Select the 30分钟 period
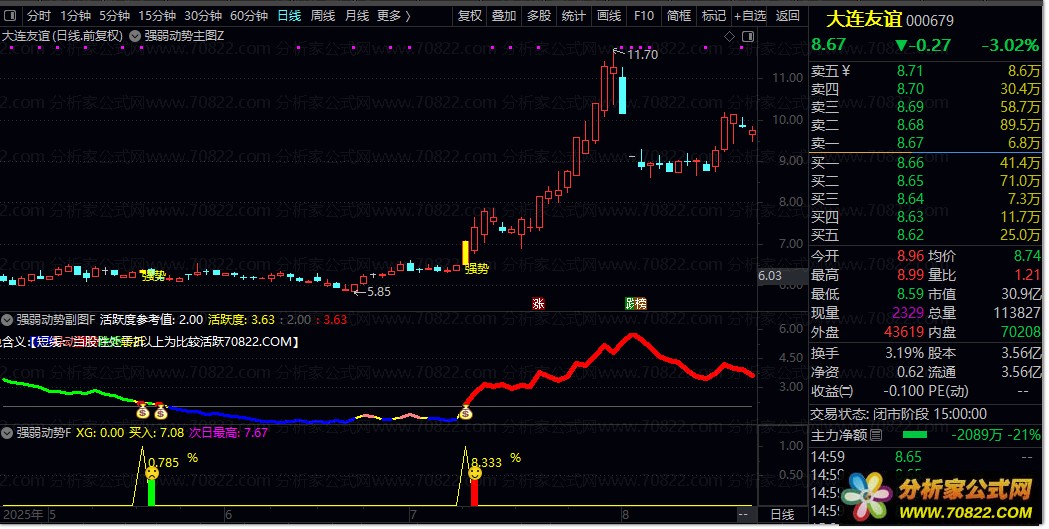 (x=203, y=15)
